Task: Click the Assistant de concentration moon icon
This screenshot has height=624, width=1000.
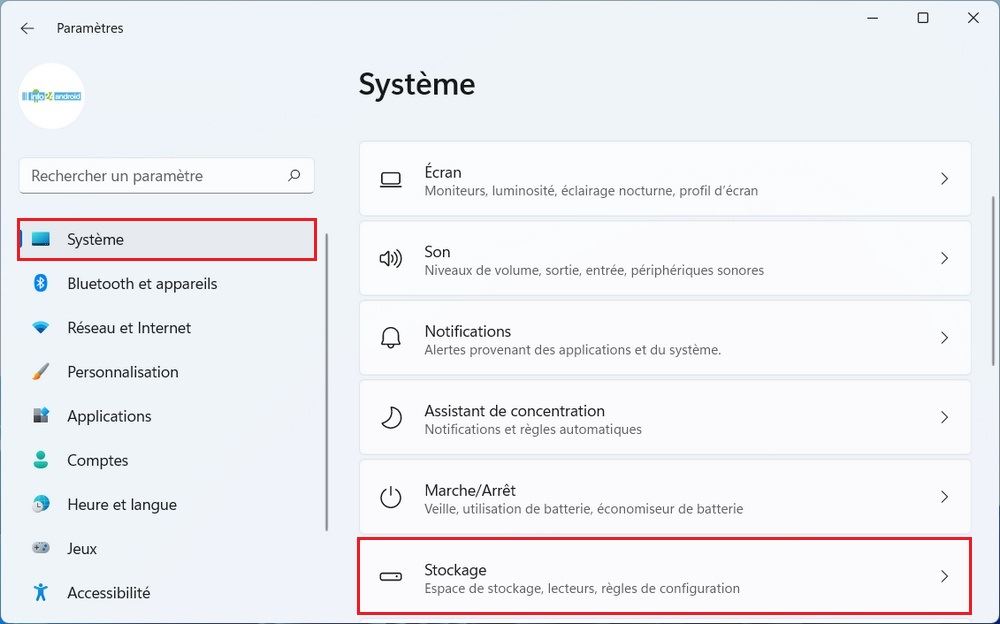Action: pyautogui.click(x=391, y=417)
